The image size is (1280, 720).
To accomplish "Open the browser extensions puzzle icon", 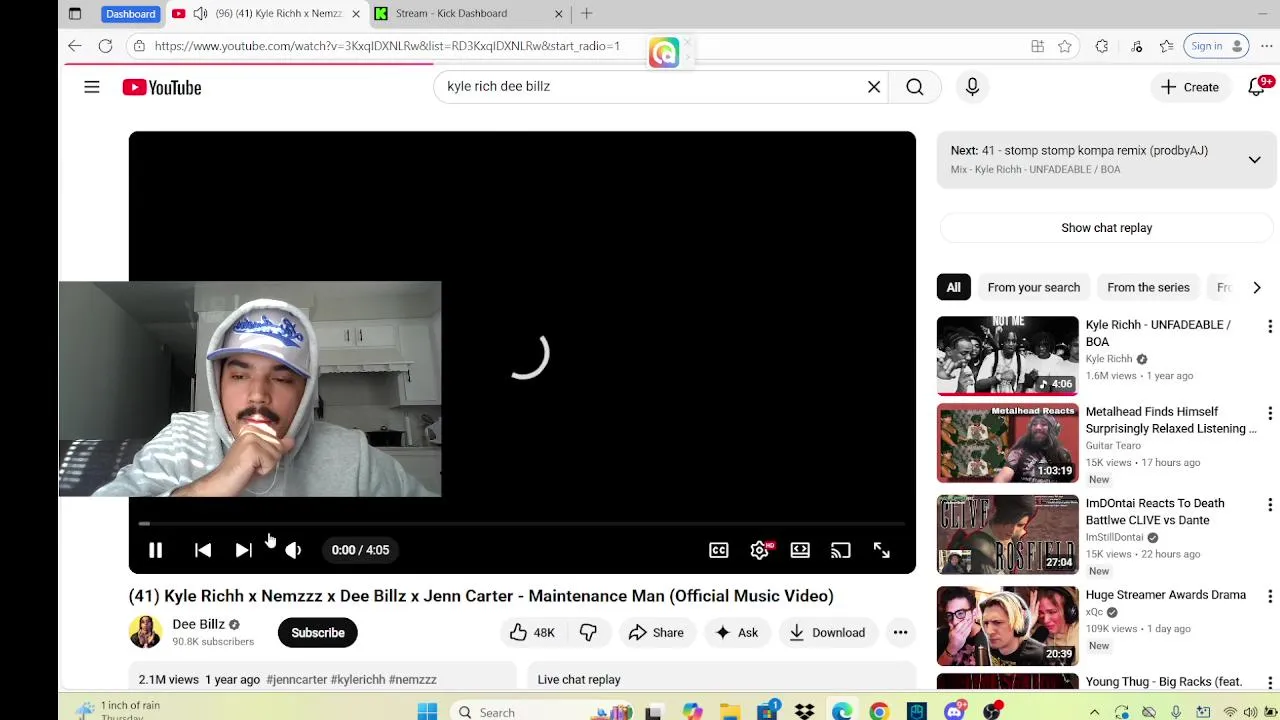I will (1102, 46).
